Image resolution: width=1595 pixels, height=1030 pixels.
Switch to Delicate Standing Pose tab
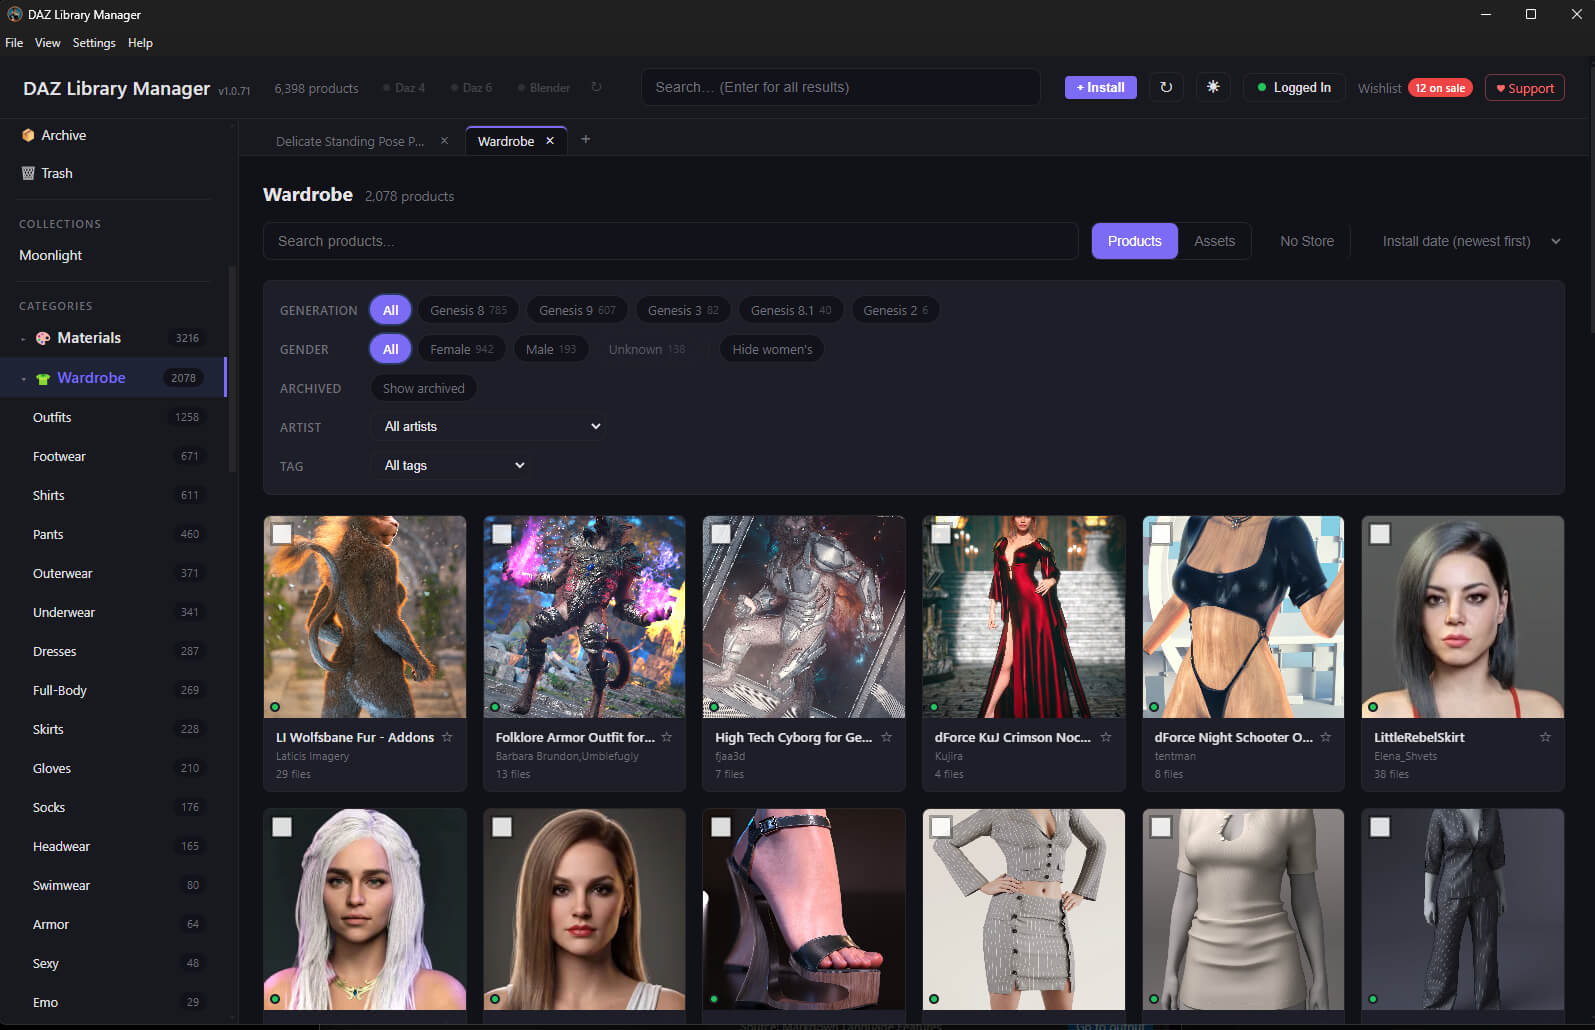[x=350, y=141]
